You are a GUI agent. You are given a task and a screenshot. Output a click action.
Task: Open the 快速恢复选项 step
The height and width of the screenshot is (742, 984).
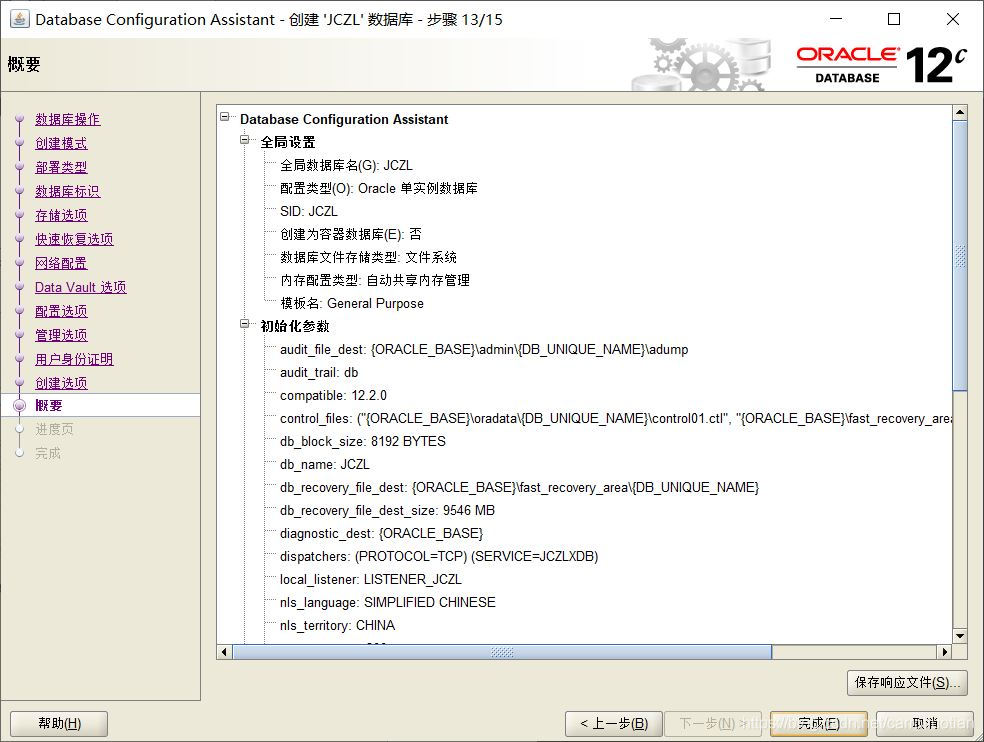click(x=74, y=239)
